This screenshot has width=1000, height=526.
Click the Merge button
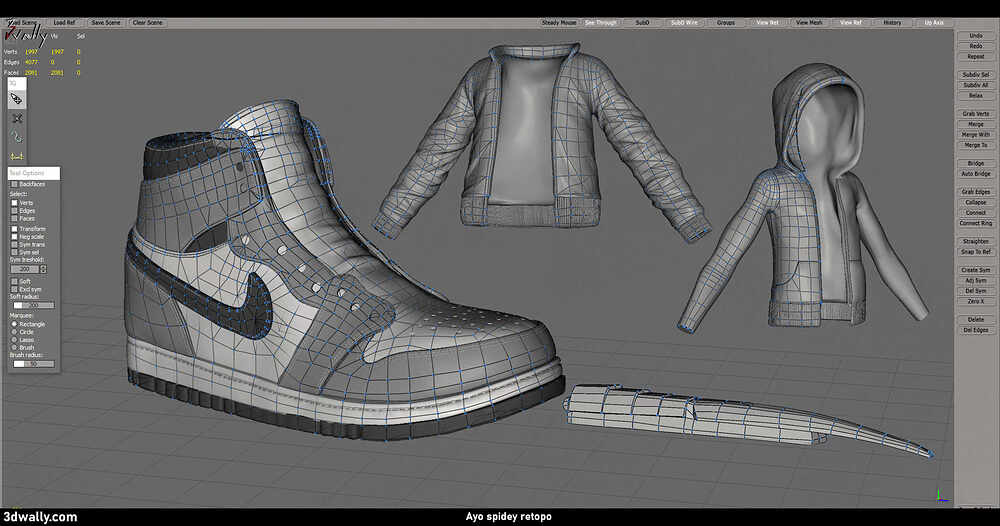tap(976, 124)
